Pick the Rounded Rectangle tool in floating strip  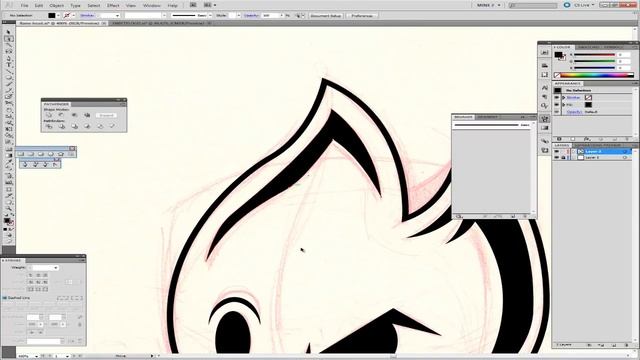(x=31, y=154)
